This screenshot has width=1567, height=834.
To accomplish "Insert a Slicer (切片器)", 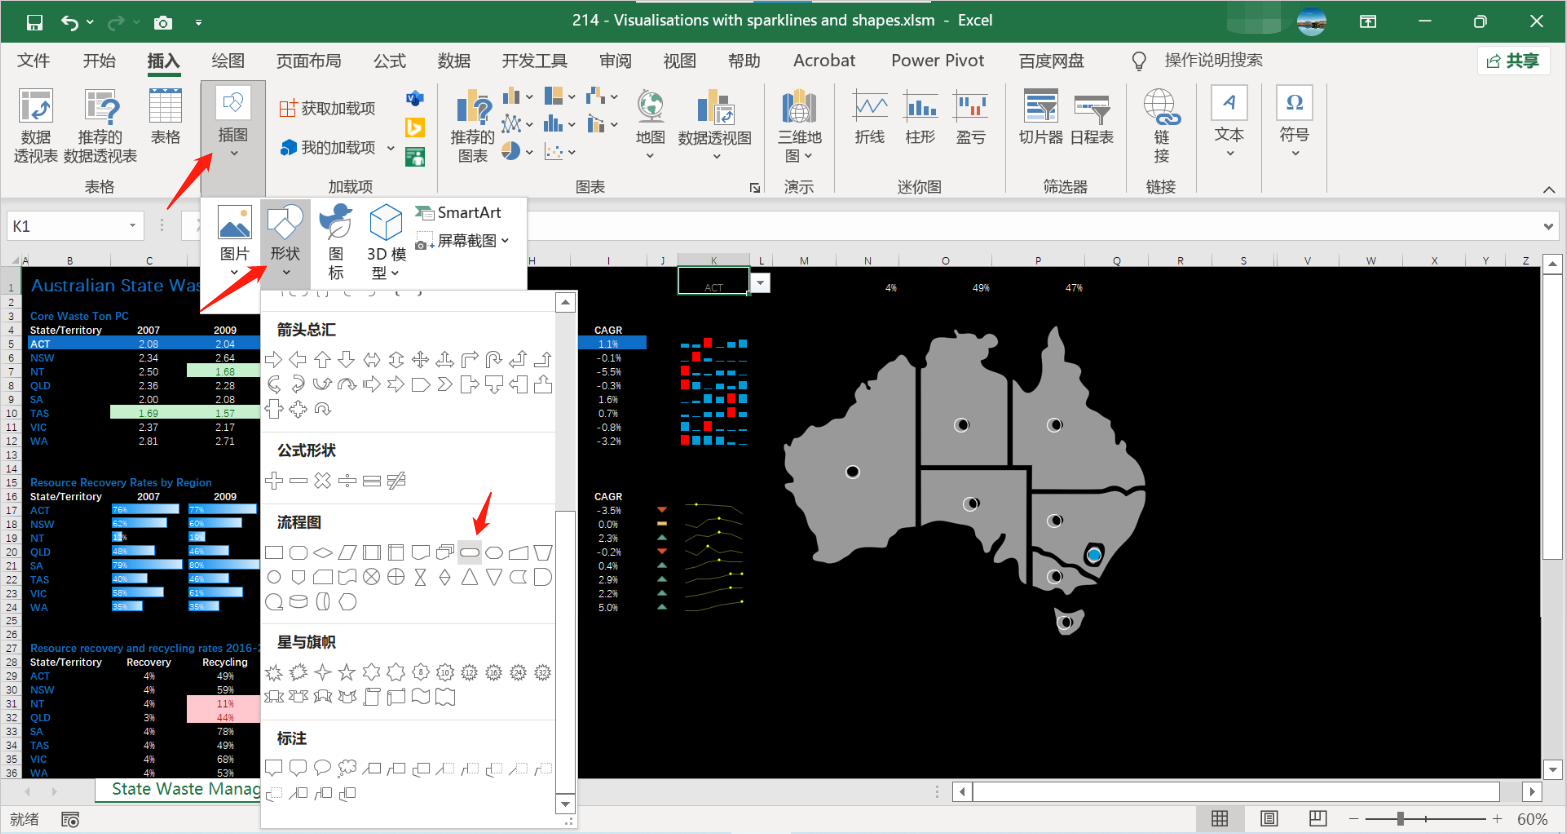I will (1041, 118).
